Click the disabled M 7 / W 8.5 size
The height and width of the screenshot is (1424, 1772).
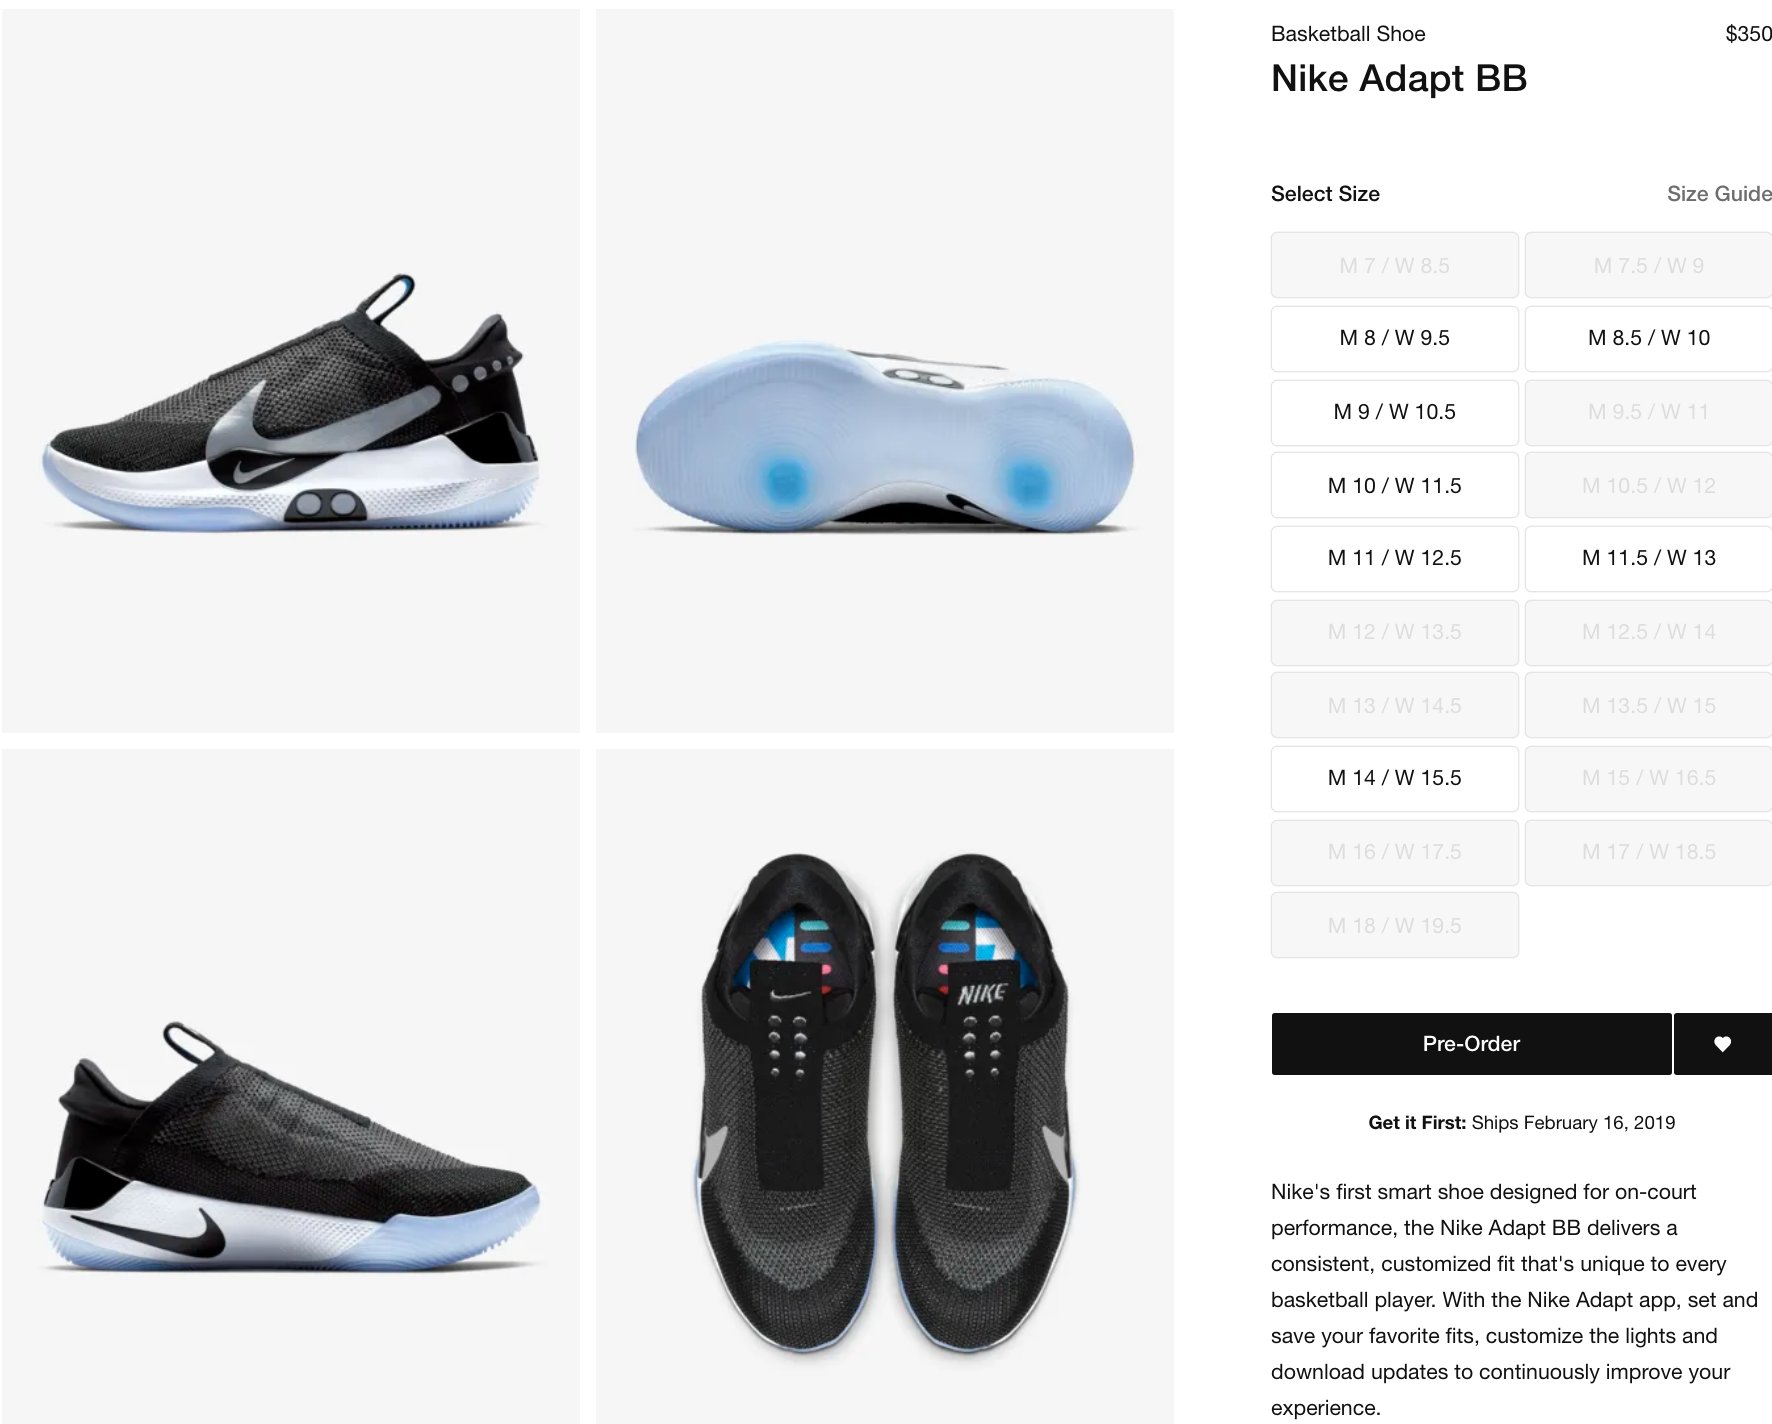[x=1394, y=265]
